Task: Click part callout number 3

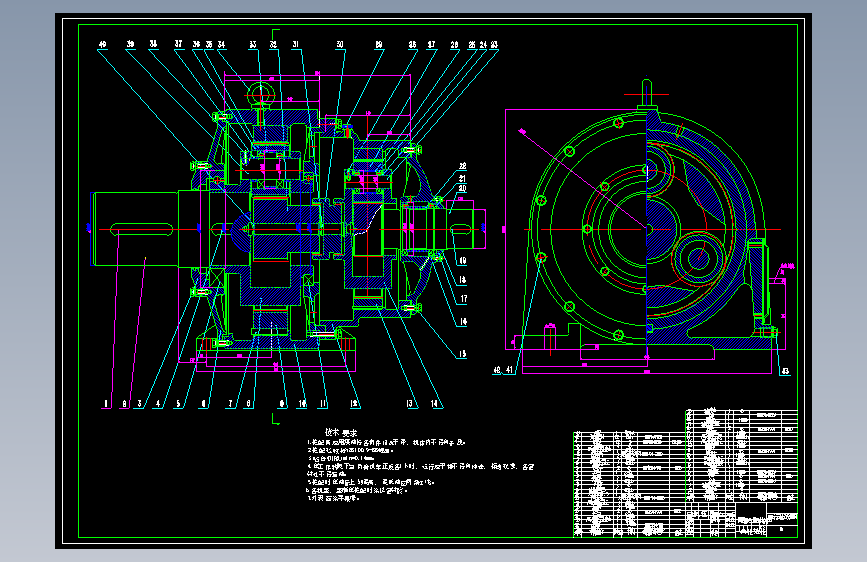Action: pos(139,404)
